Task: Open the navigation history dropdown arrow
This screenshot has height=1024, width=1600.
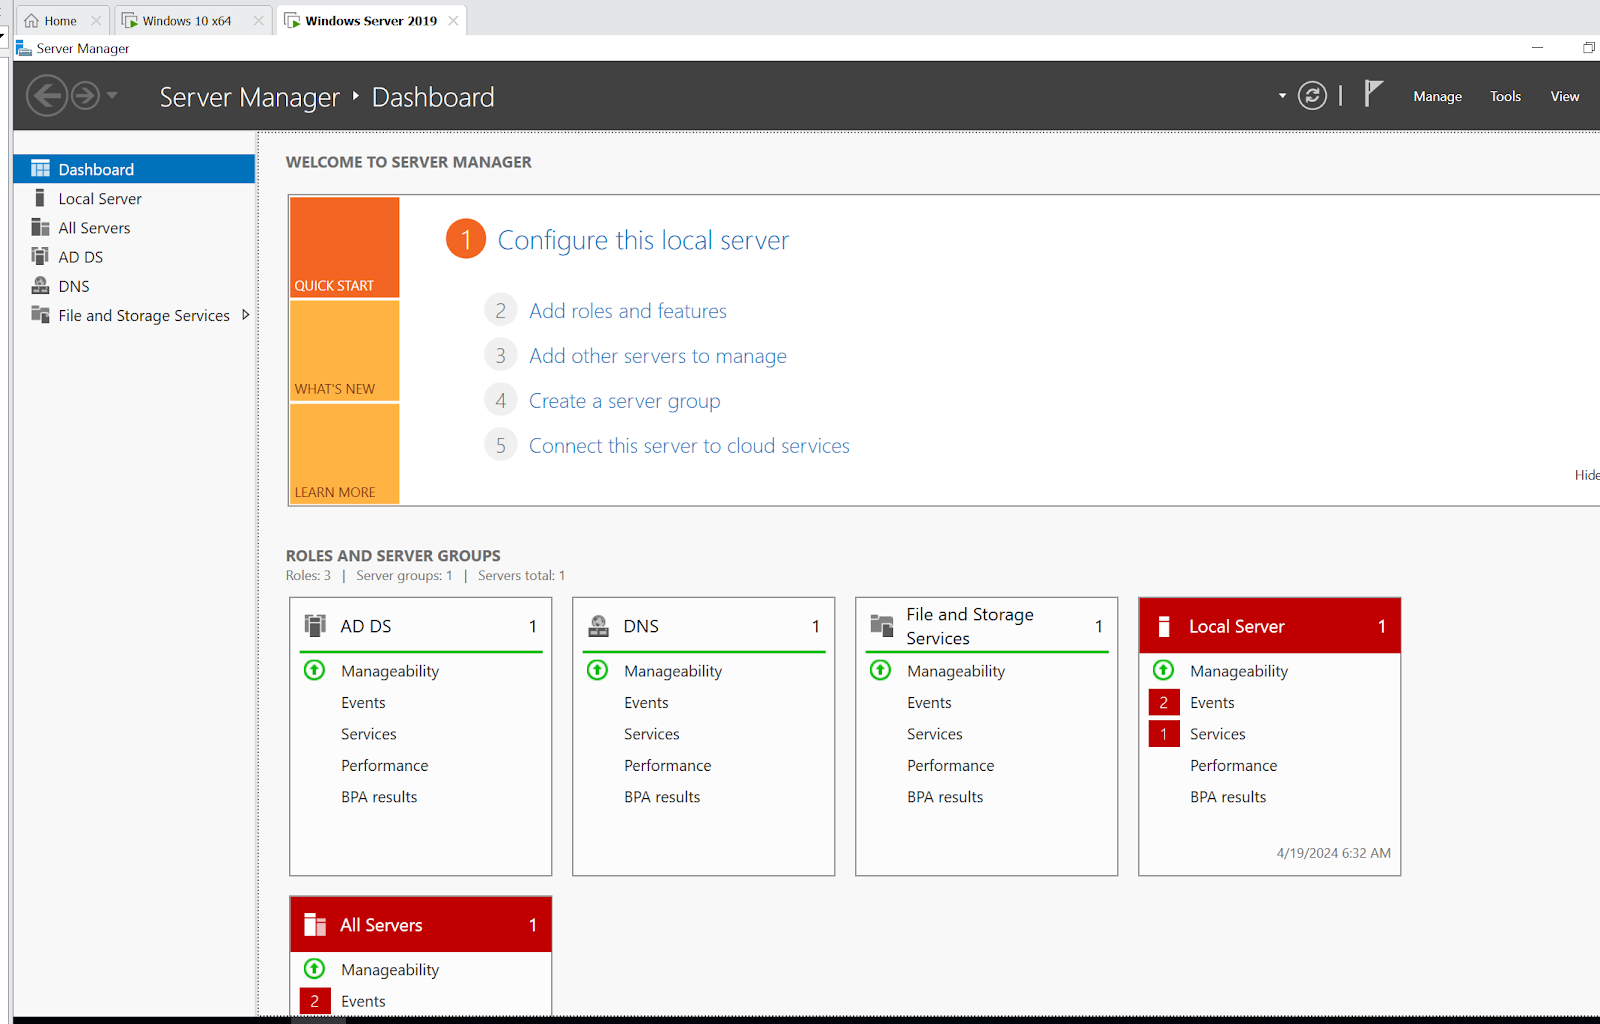Action: 112,96
